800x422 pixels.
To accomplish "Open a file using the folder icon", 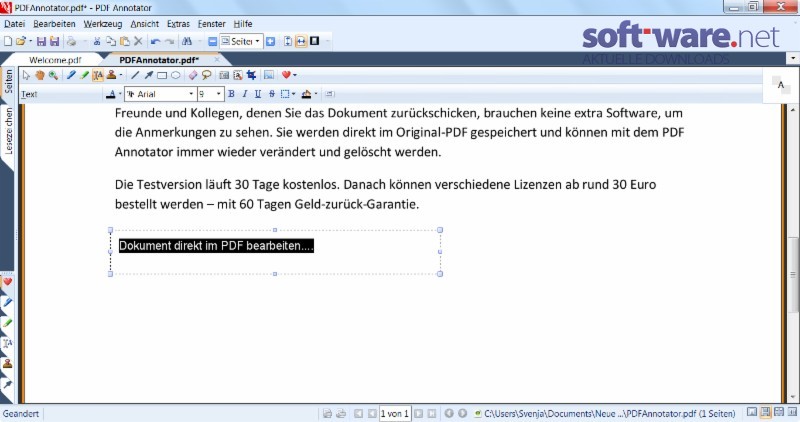I will pos(21,41).
